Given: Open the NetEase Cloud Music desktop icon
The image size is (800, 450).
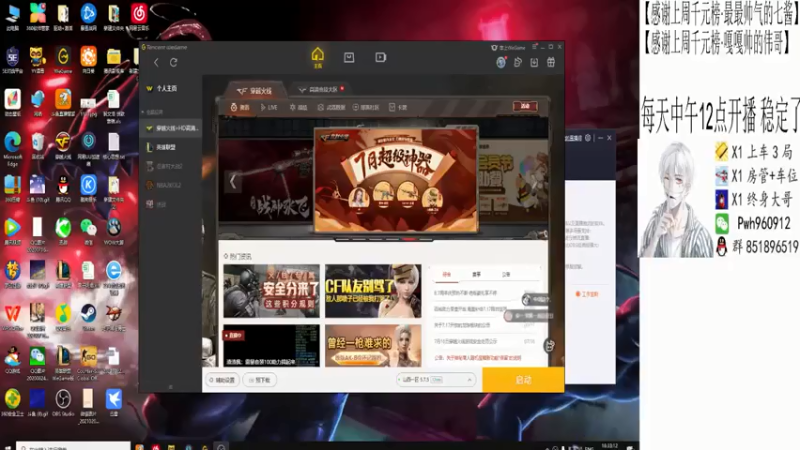Looking at the screenshot, I should click(x=139, y=17).
